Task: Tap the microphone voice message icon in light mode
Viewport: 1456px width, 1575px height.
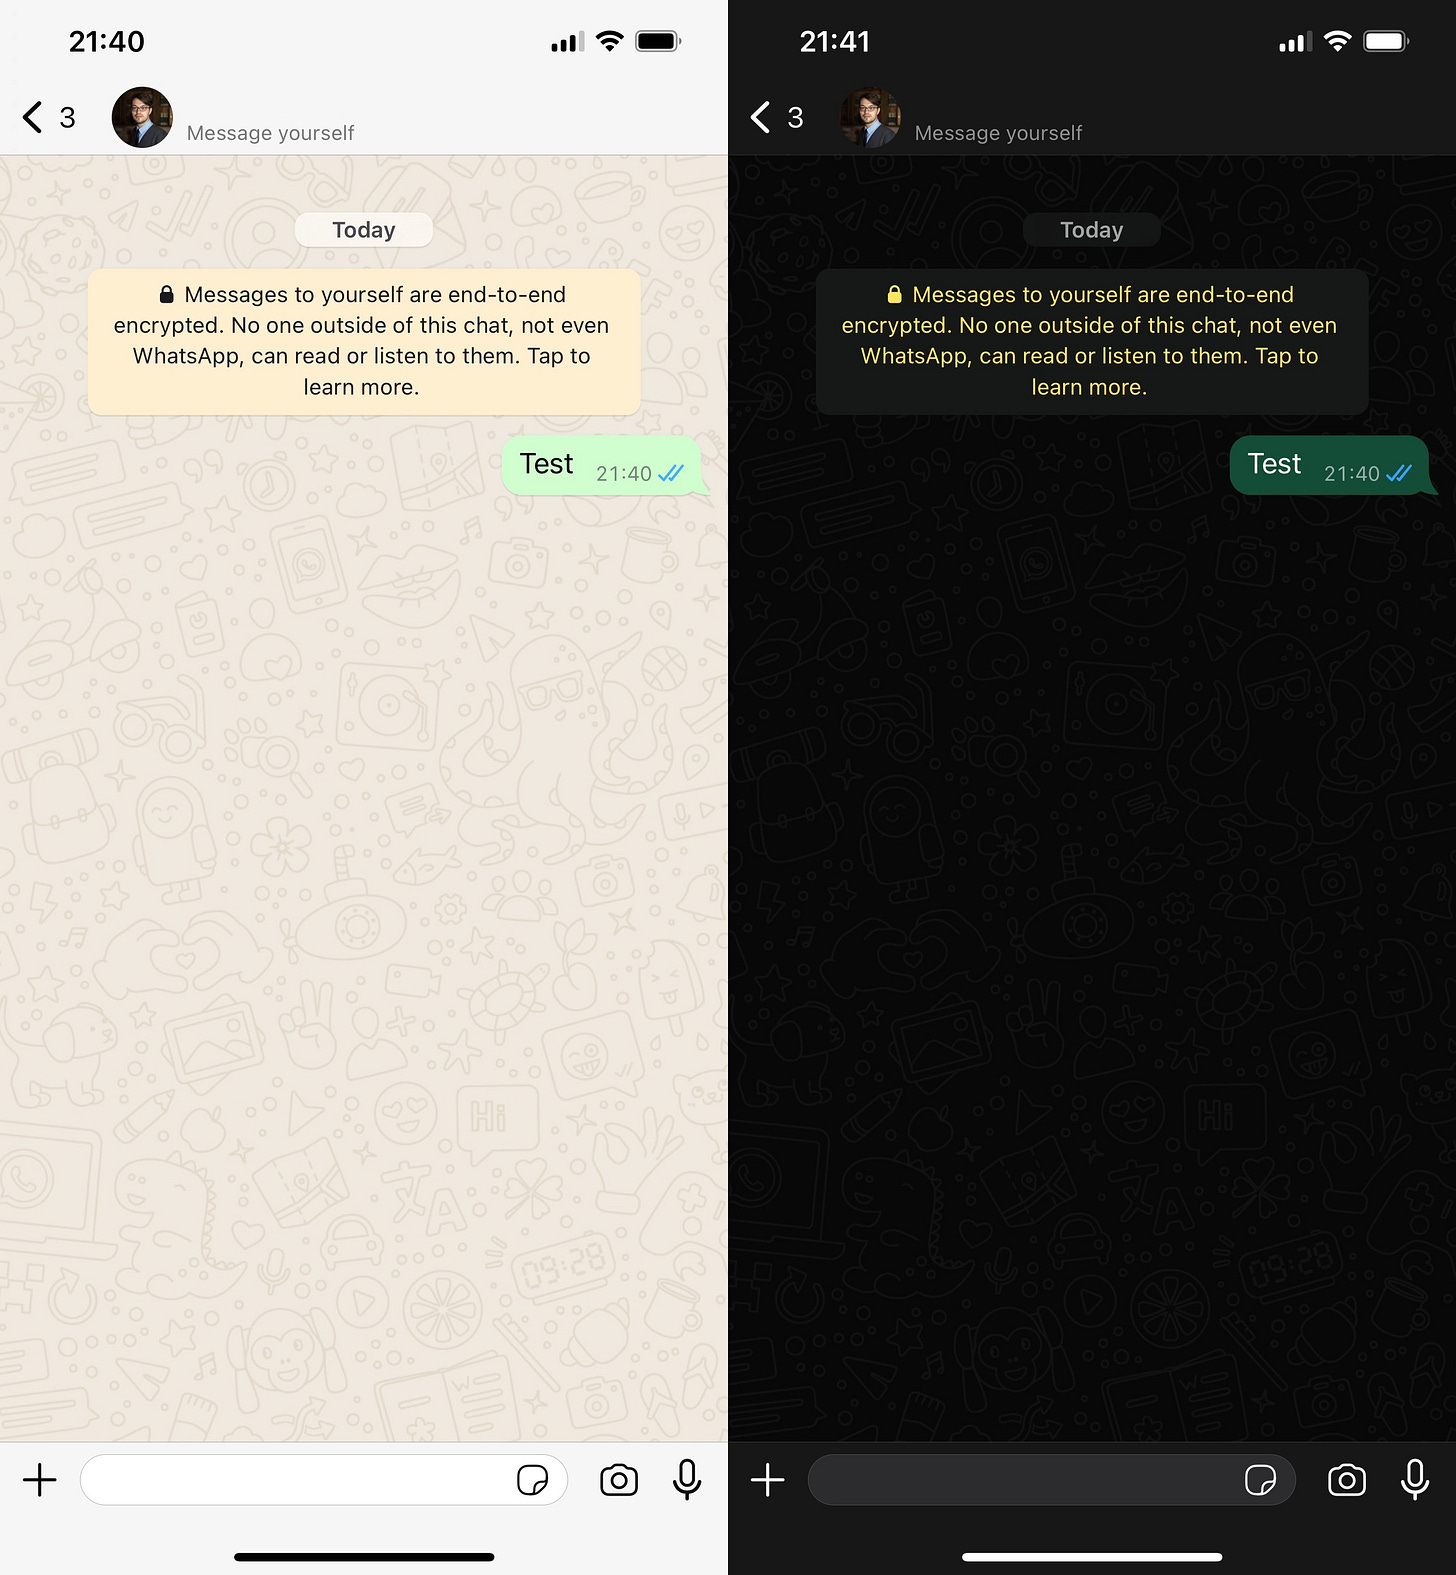Action: (687, 1480)
